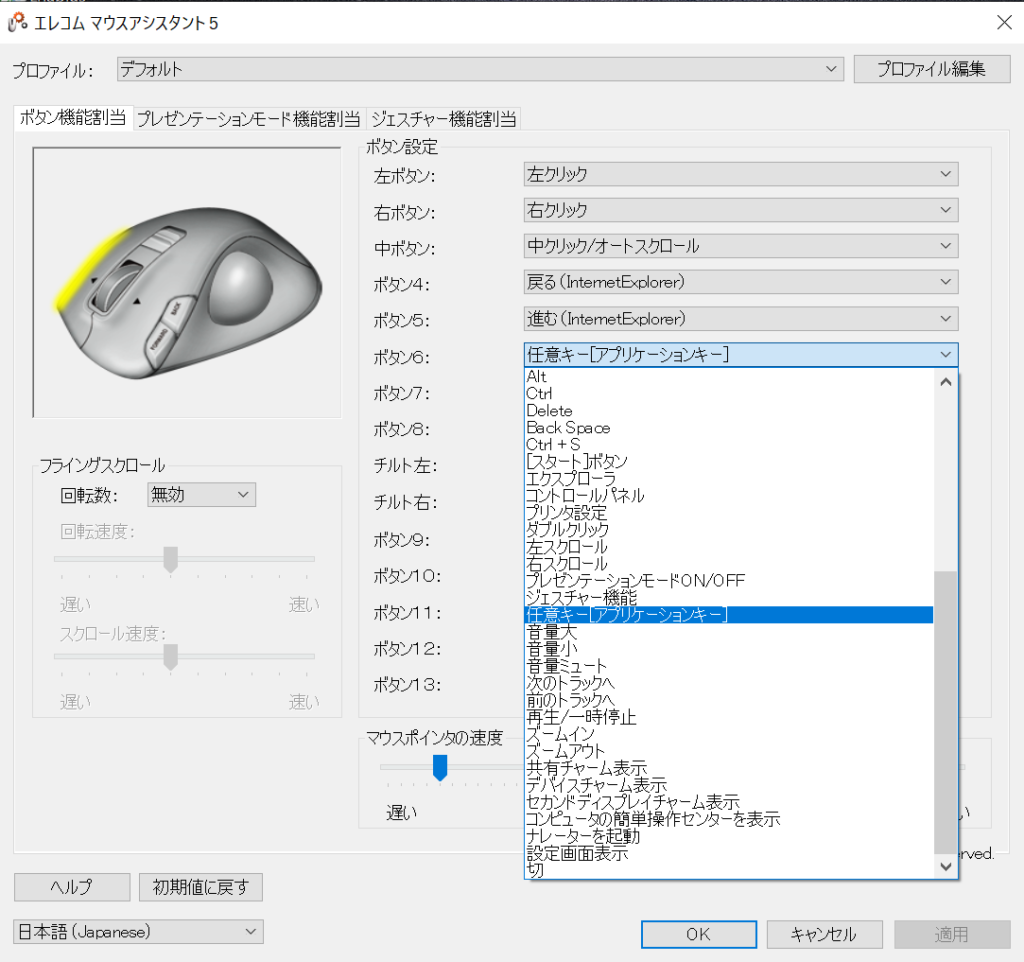This screenshot has height=962, width=1024.
Task: Click the エレコム マウスアシスタント app icon in title bar
Action: 17,22
